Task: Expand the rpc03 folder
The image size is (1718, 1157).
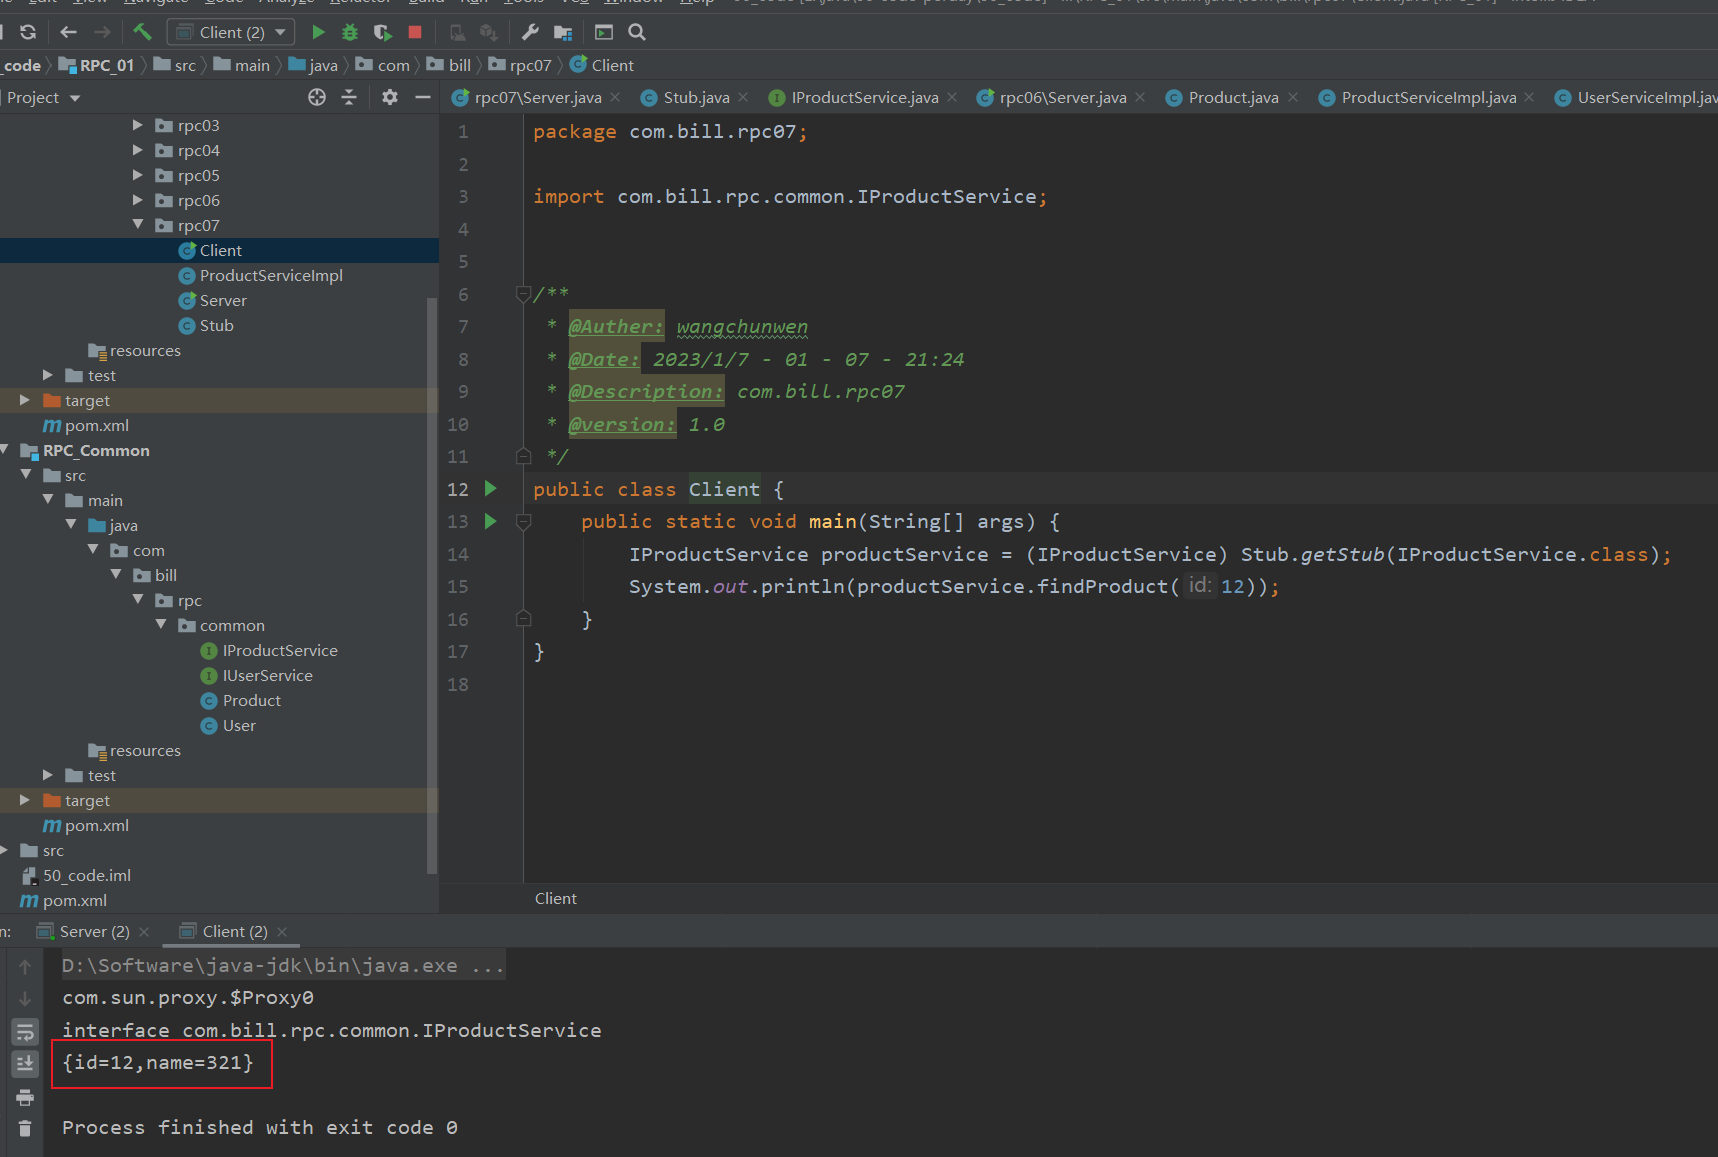Action: 138,125
